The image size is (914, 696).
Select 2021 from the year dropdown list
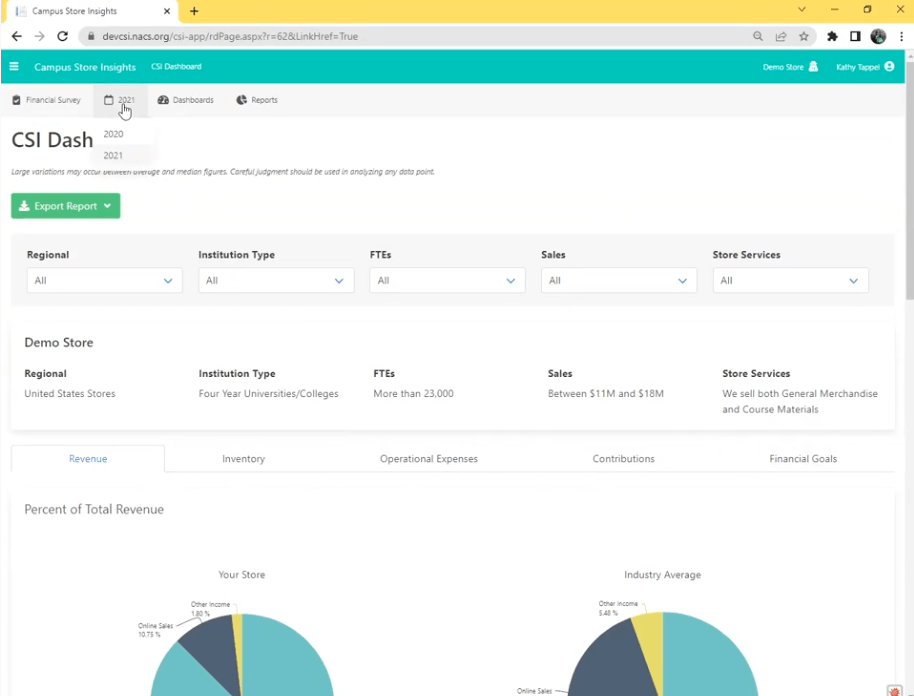(x=113, y=156)
